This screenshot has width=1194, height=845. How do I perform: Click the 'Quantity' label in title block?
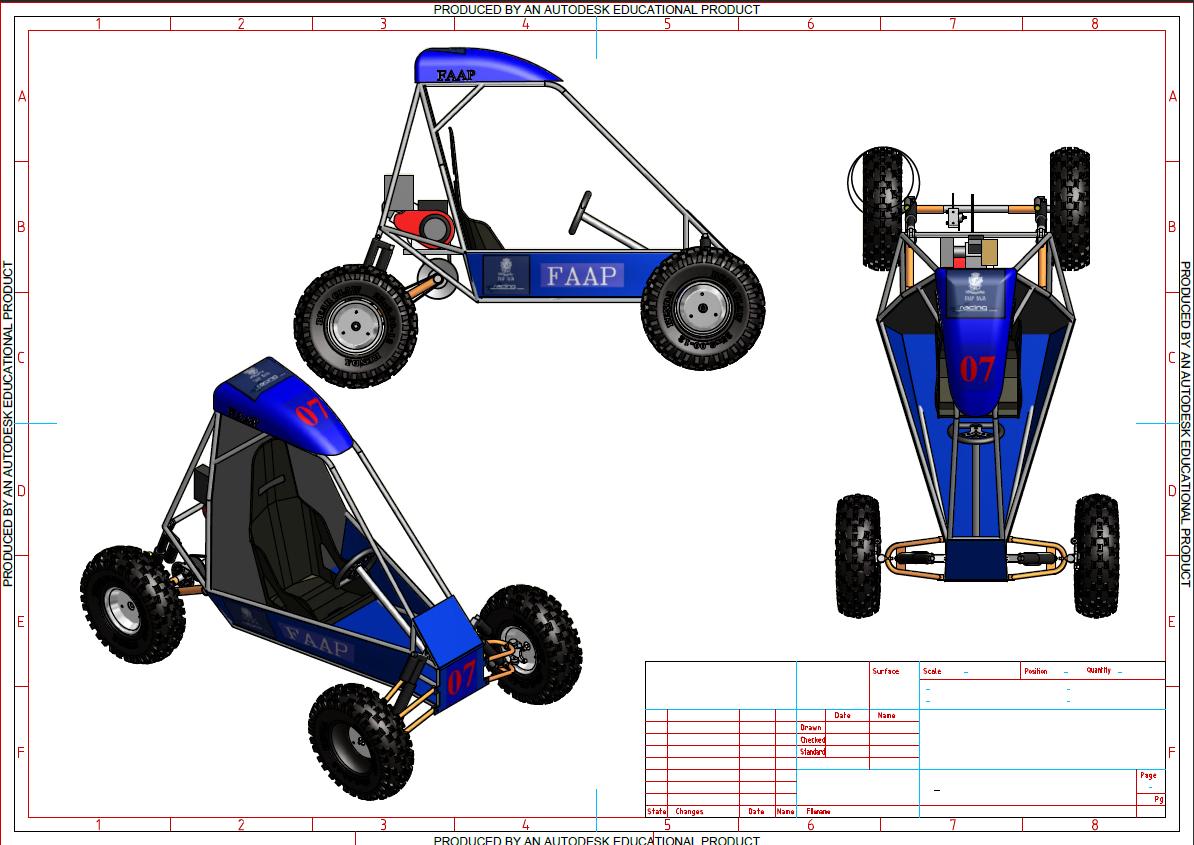click(1099, 671)
